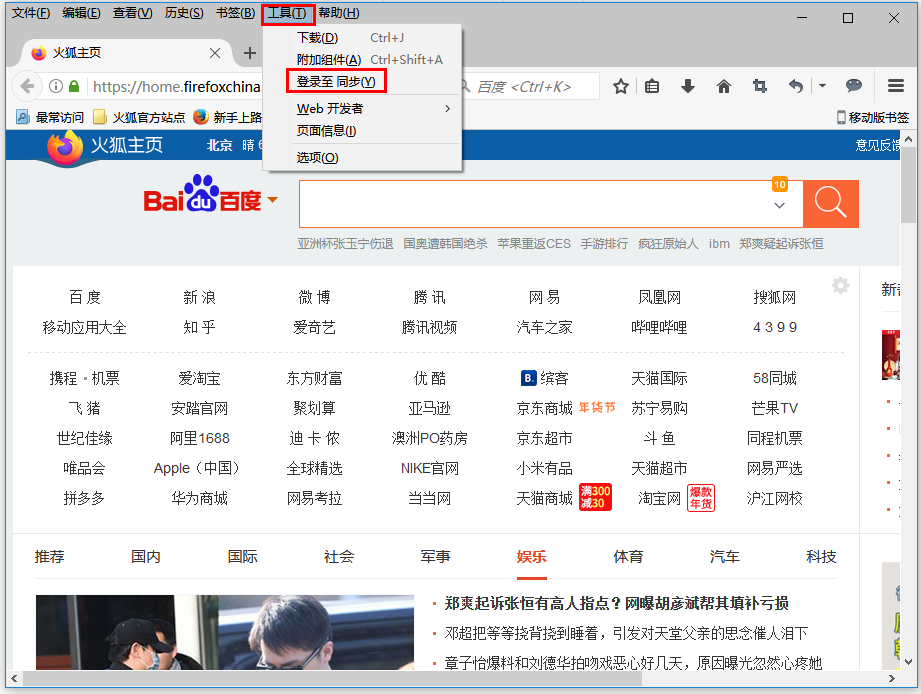Click the news photo thumbnail

click(x=225, y=632)
